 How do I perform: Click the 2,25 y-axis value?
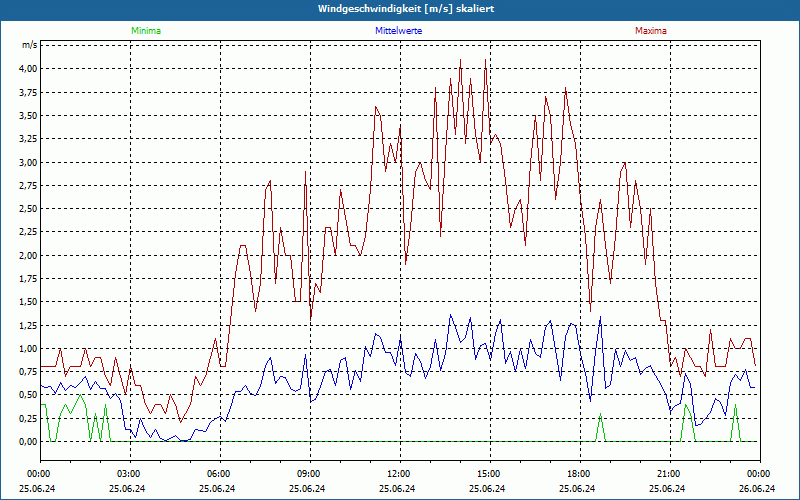(x=28, y=232)
